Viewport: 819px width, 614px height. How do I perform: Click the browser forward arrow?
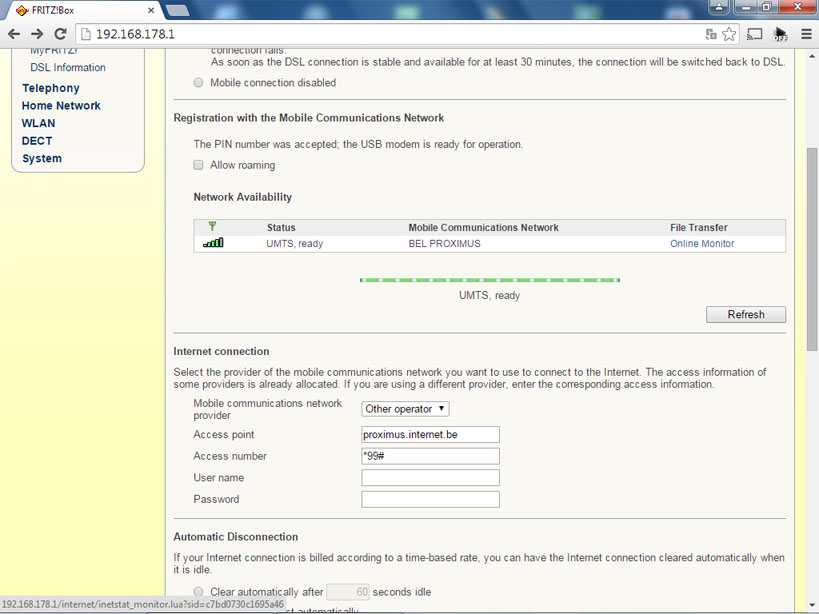tap(37, 34)
